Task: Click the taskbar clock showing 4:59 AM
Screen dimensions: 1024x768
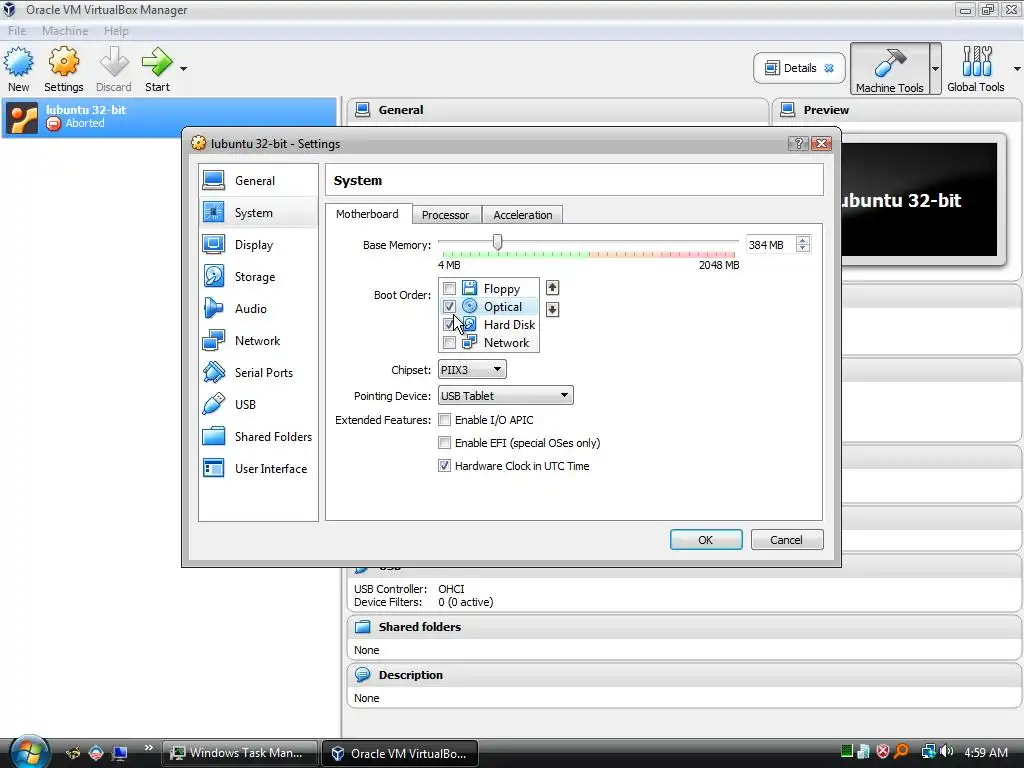Action: click(985, 752)
